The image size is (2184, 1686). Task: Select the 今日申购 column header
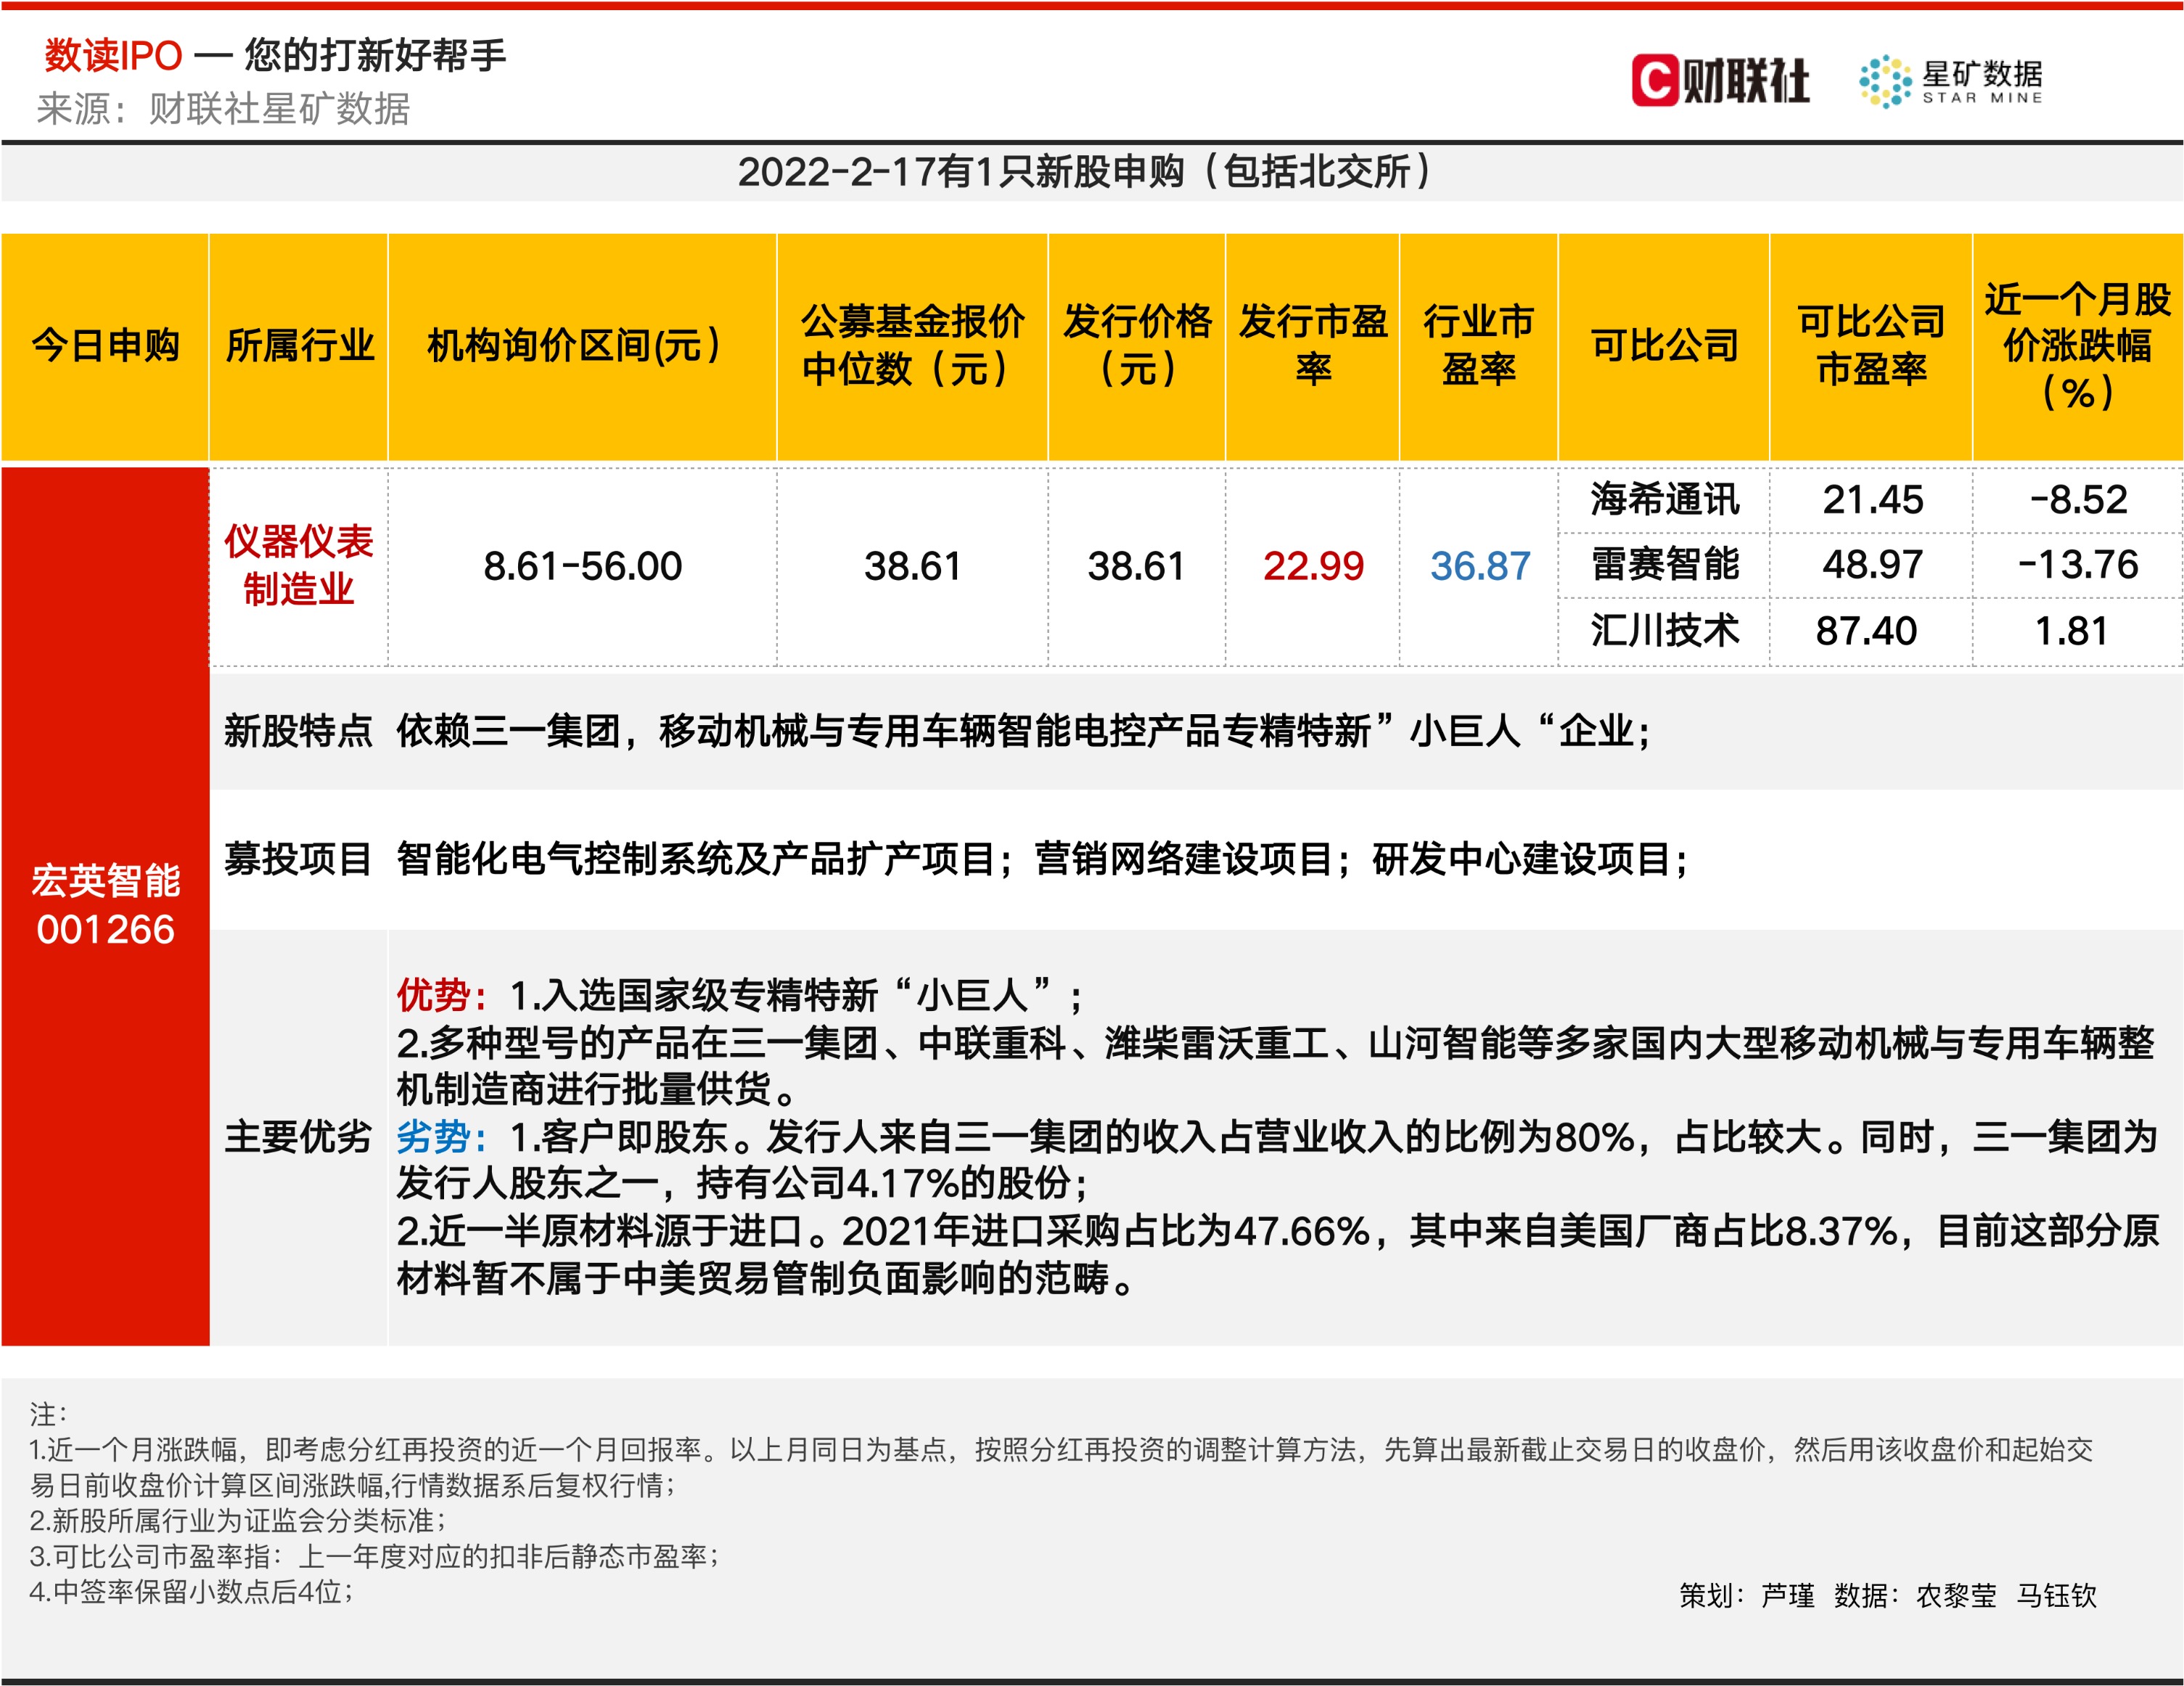coord(105,346)
